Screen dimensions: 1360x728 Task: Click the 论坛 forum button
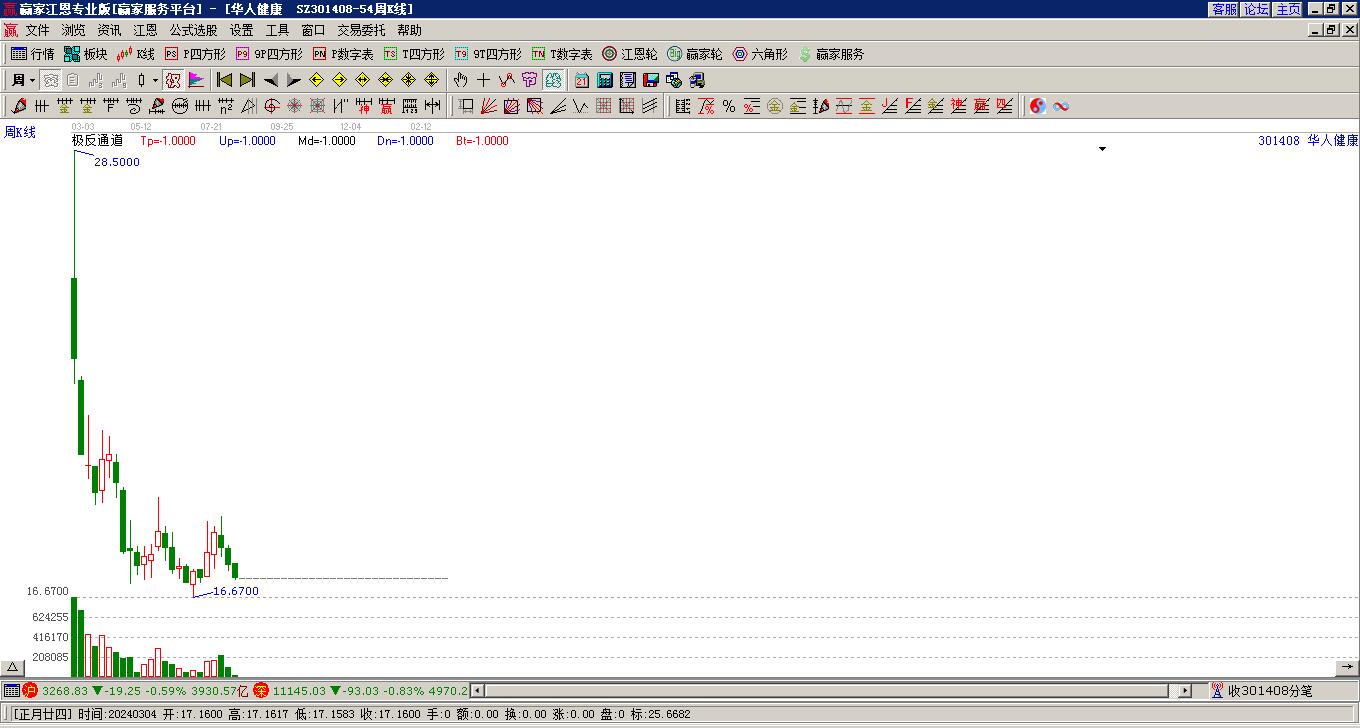coord(1256,9)
